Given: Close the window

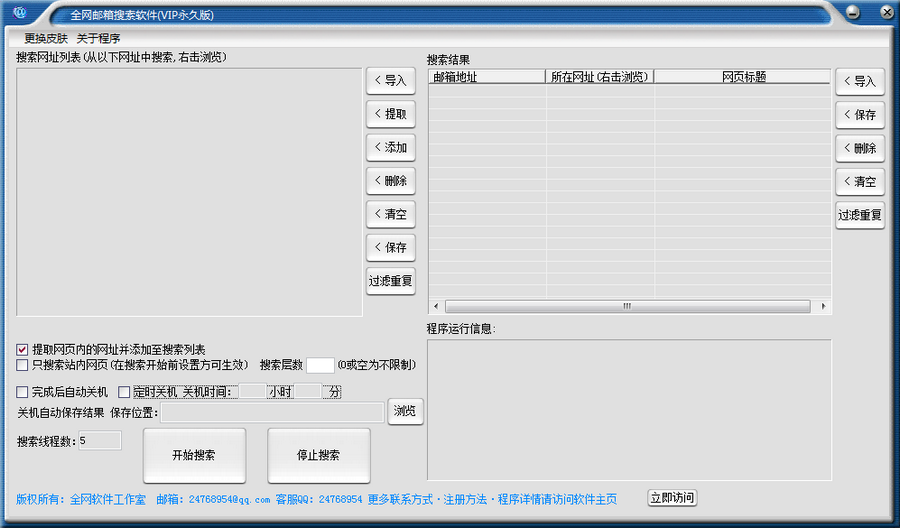Looking at the screenshot, I should click(887, 12).
